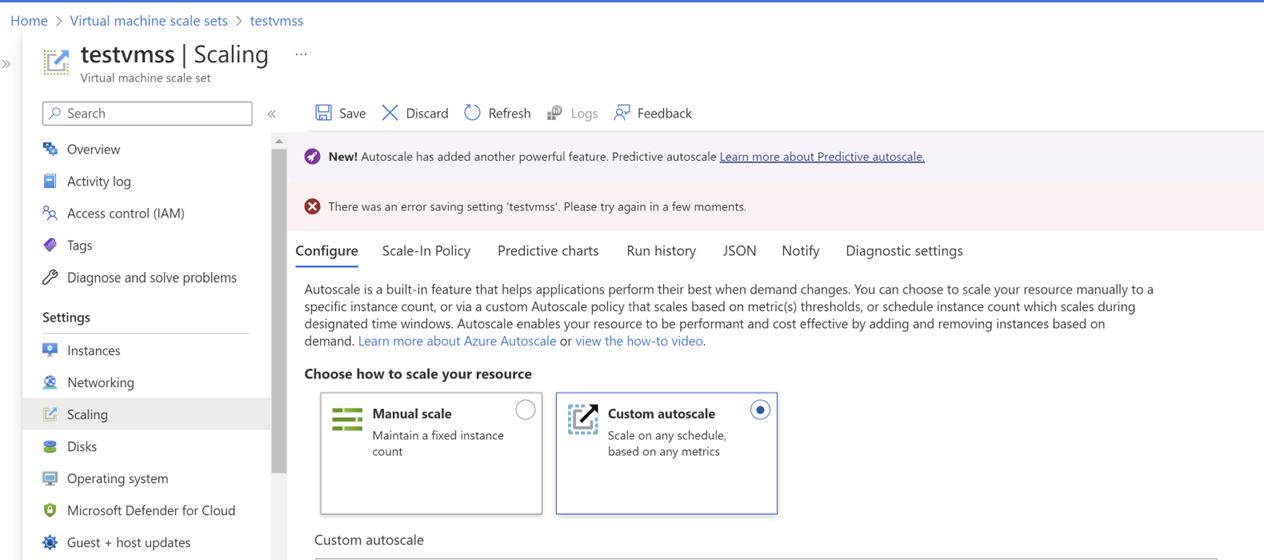Screen dimensions: 1264x560
Task: Click the Operating system icon
Action: 50,478
